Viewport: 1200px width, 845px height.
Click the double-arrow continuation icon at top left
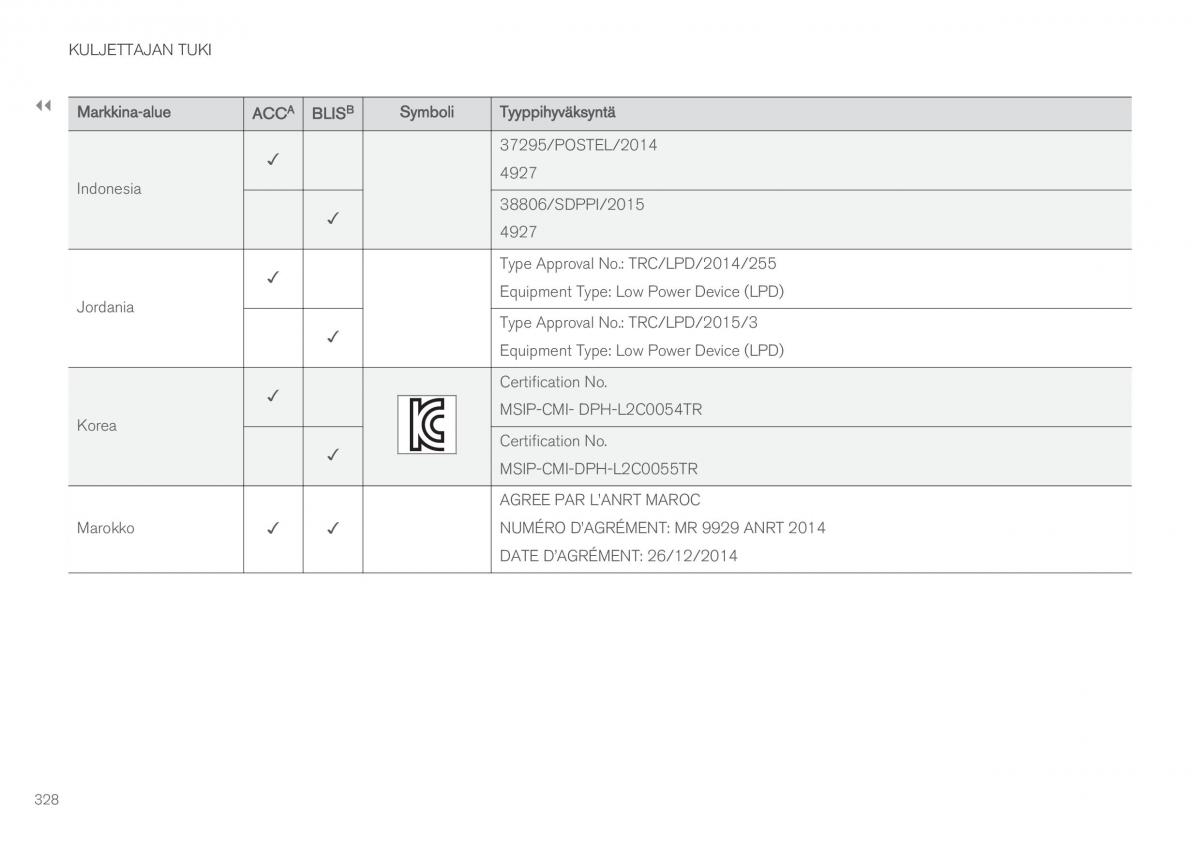[43, 106]
